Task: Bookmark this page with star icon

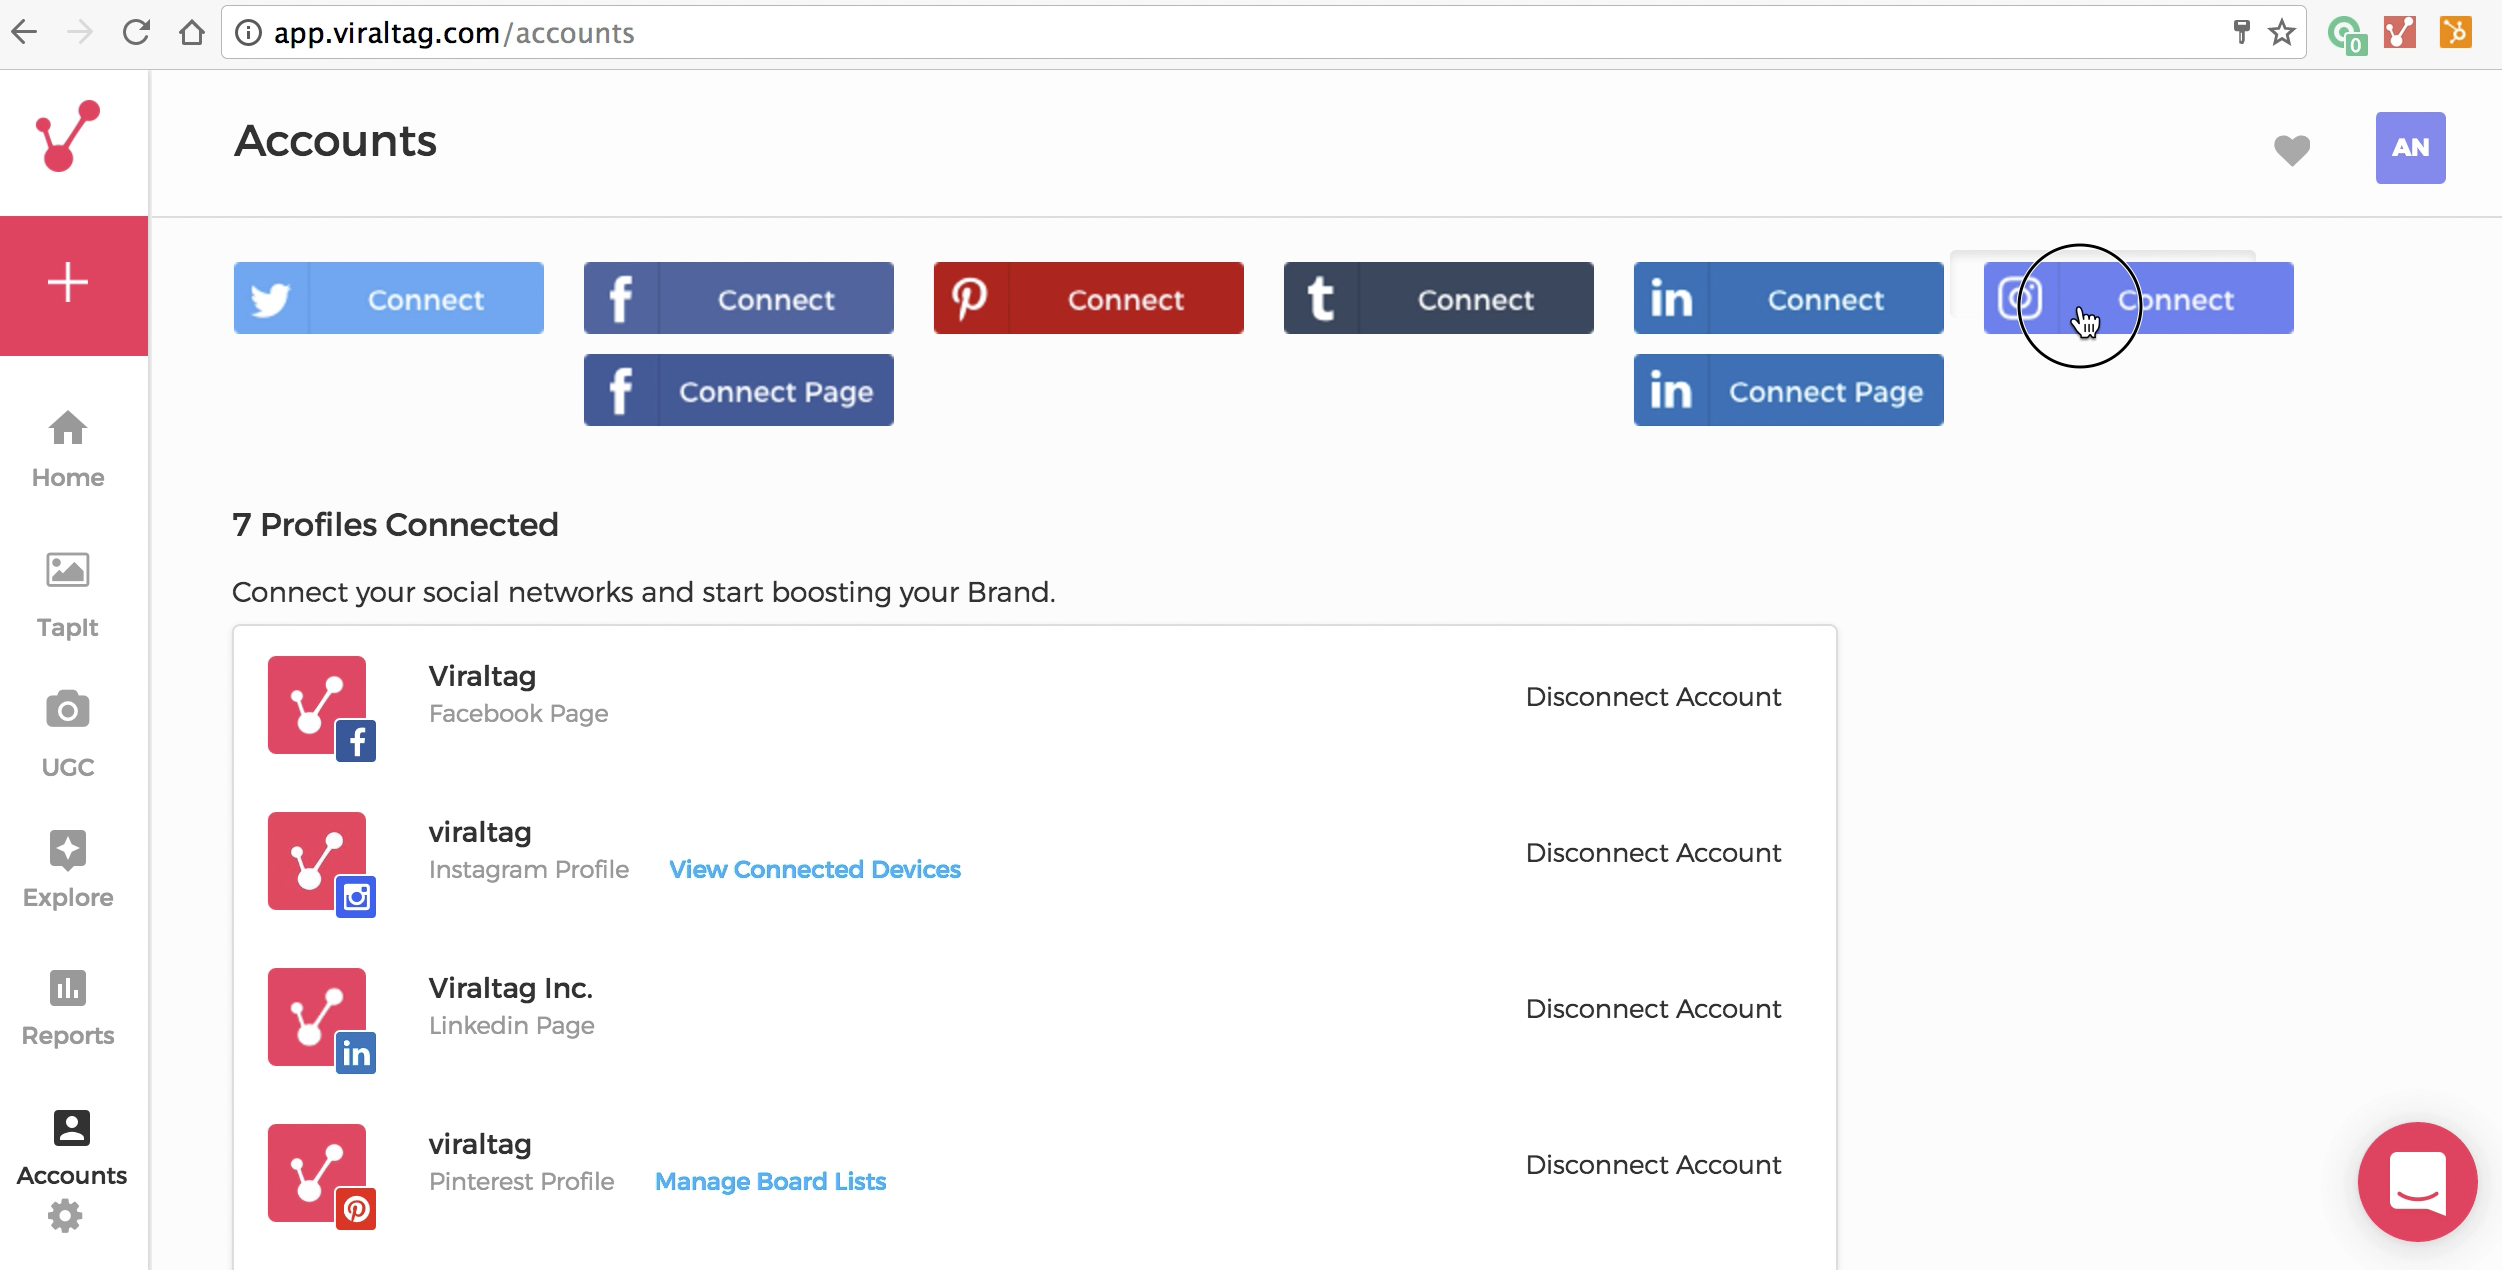Action: (x=2282, y=33)
